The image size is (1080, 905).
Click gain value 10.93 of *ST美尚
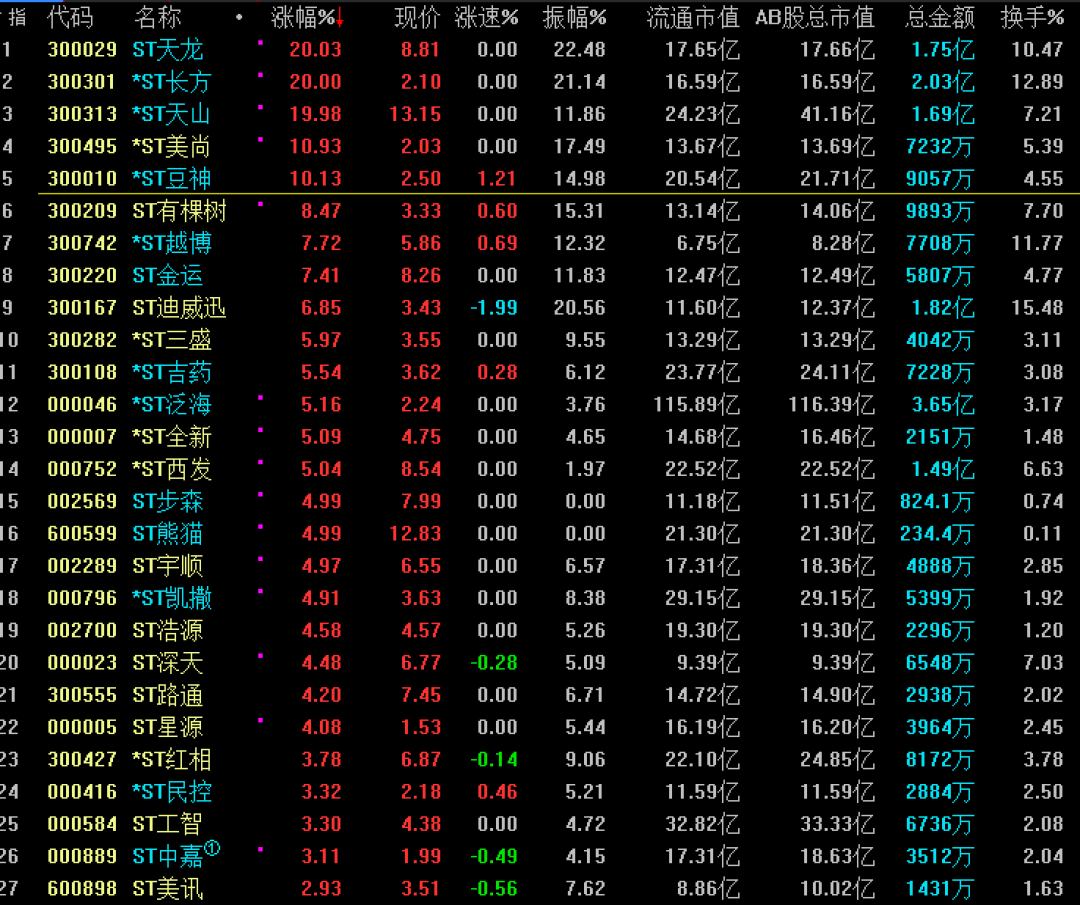coord(315,147)
